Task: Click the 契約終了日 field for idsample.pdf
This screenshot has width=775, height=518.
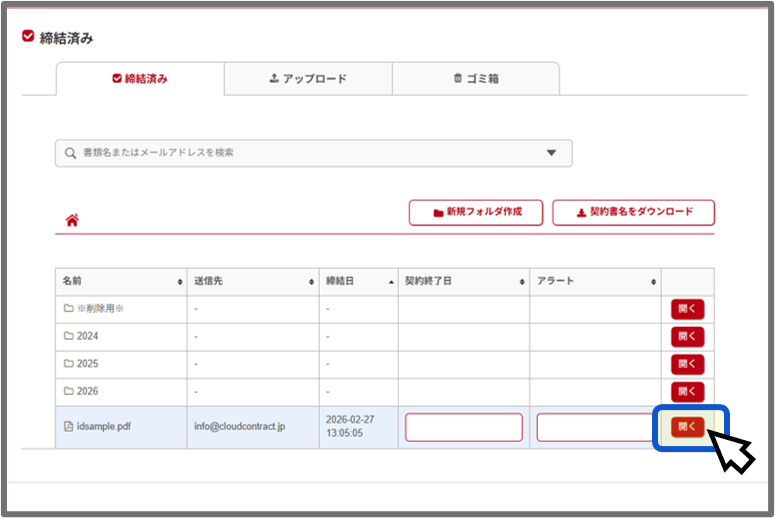Action: click(464, 427)
